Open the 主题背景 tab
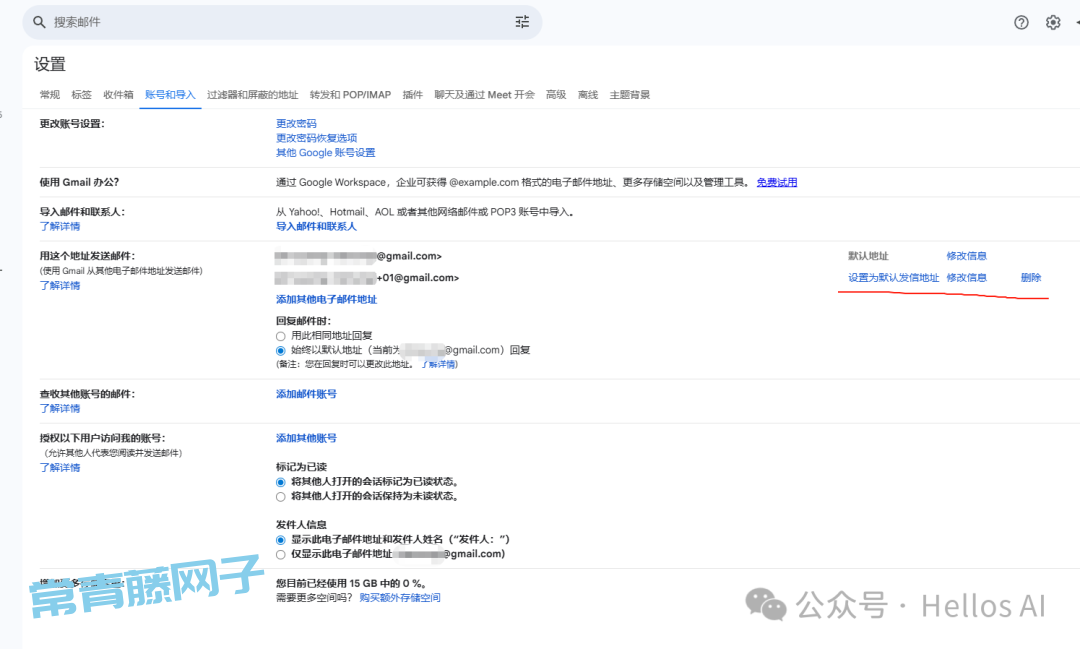1080x649 pixels. pos(630,95)
